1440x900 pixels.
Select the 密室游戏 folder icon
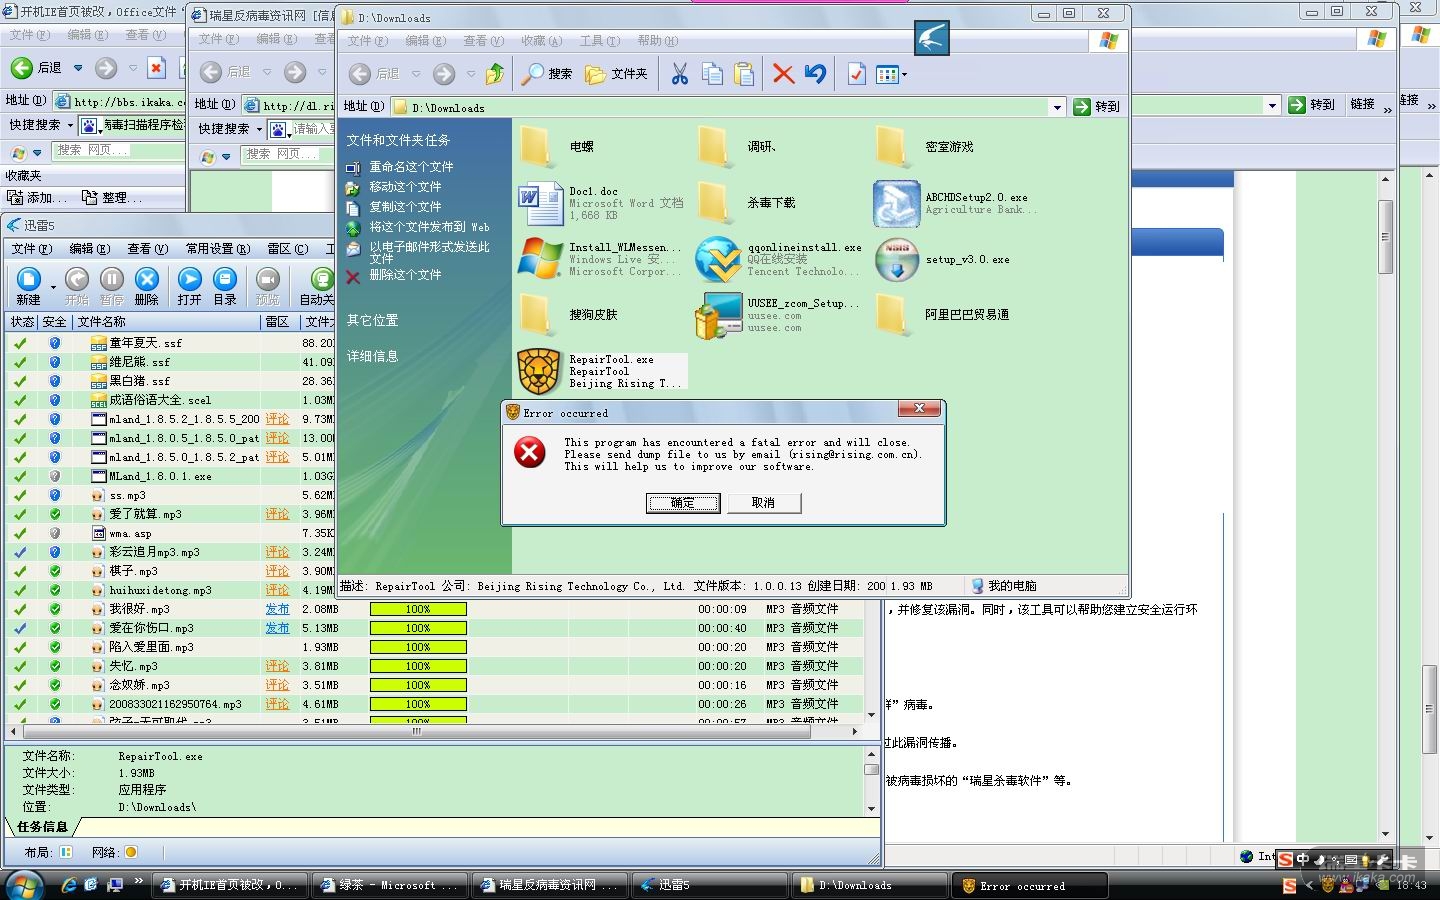(894, 147)
